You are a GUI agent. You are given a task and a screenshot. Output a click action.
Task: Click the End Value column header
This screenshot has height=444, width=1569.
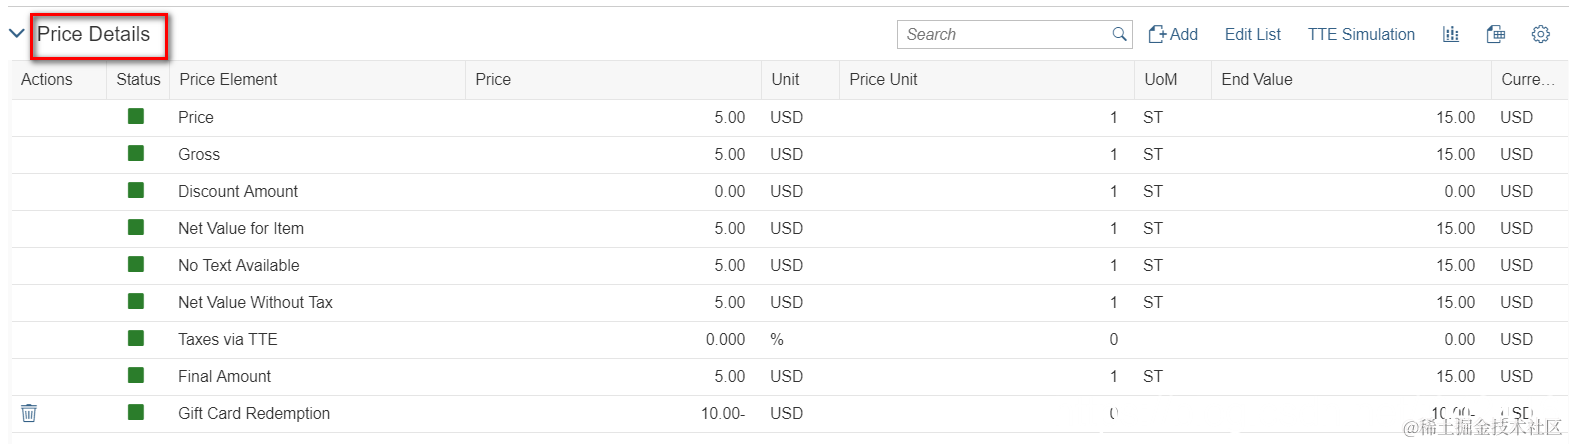pos(1256,79)
